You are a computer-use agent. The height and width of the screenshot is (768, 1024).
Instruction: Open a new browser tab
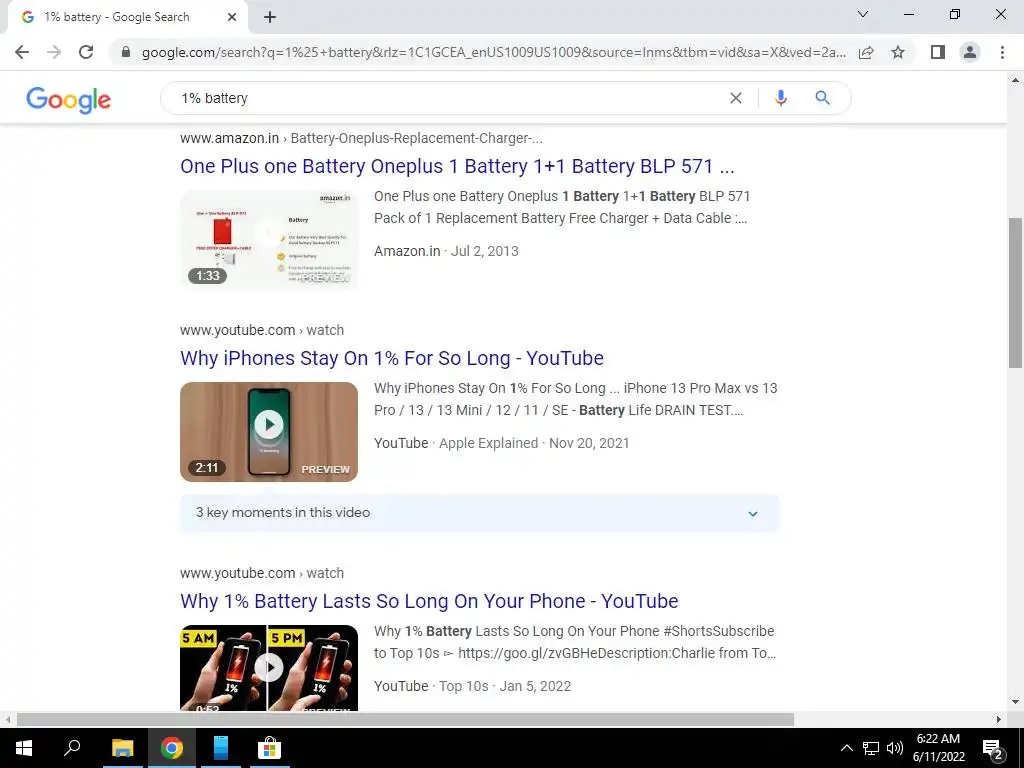coord(270,18)
